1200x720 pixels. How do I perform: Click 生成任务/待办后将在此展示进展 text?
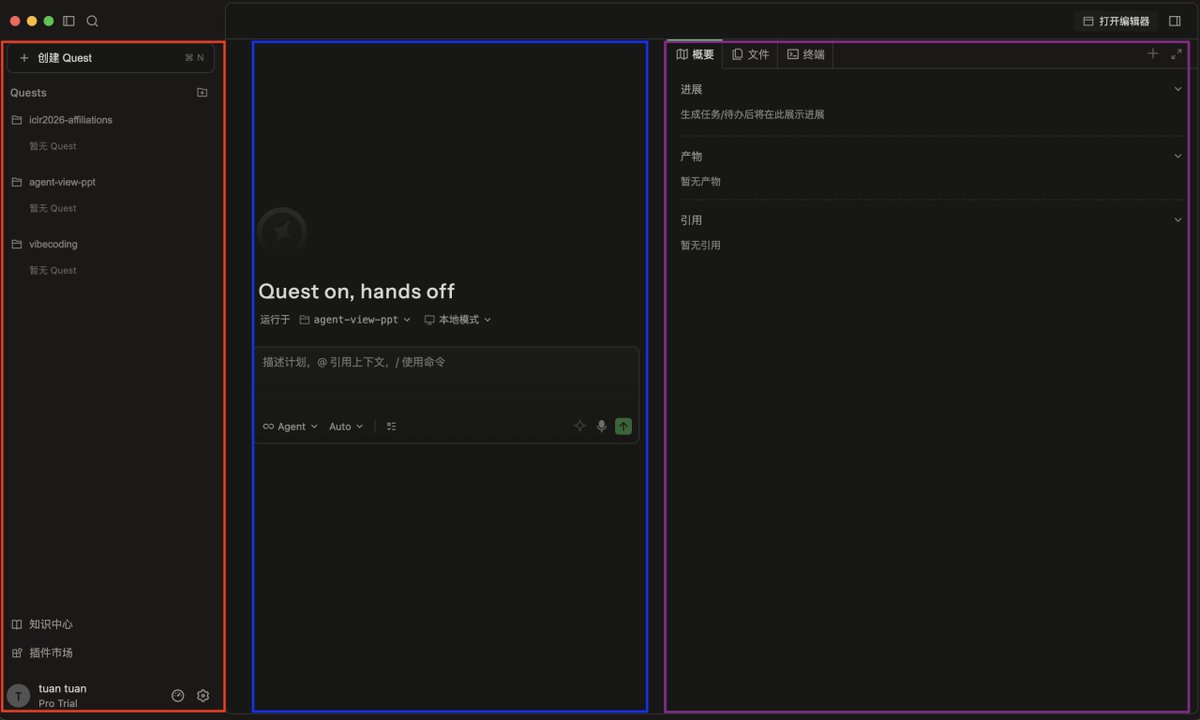pyautogui.click(x=752, y=114)
